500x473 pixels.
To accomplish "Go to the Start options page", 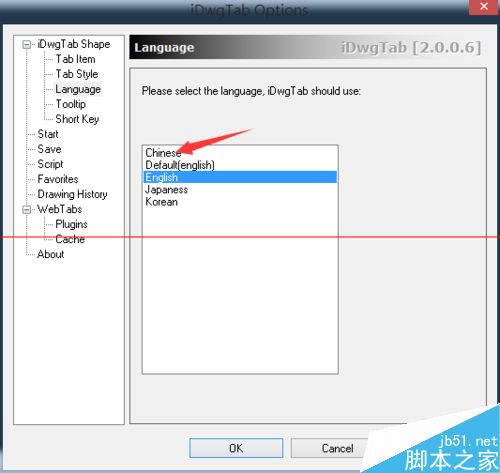I will 48,134.
